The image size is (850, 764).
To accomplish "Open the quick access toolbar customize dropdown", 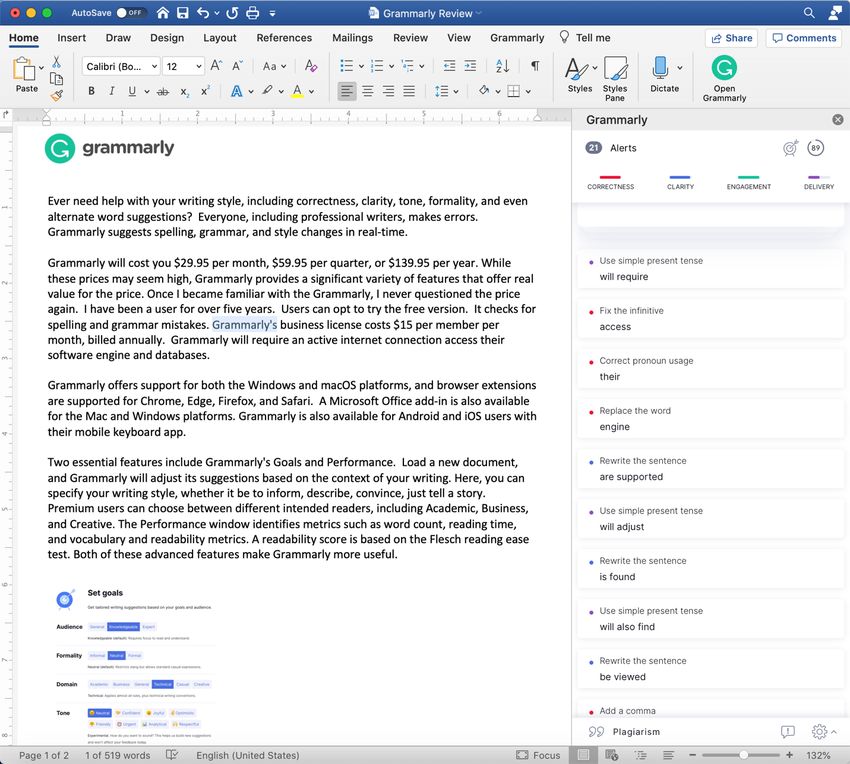I will click(x=272, y=13).
